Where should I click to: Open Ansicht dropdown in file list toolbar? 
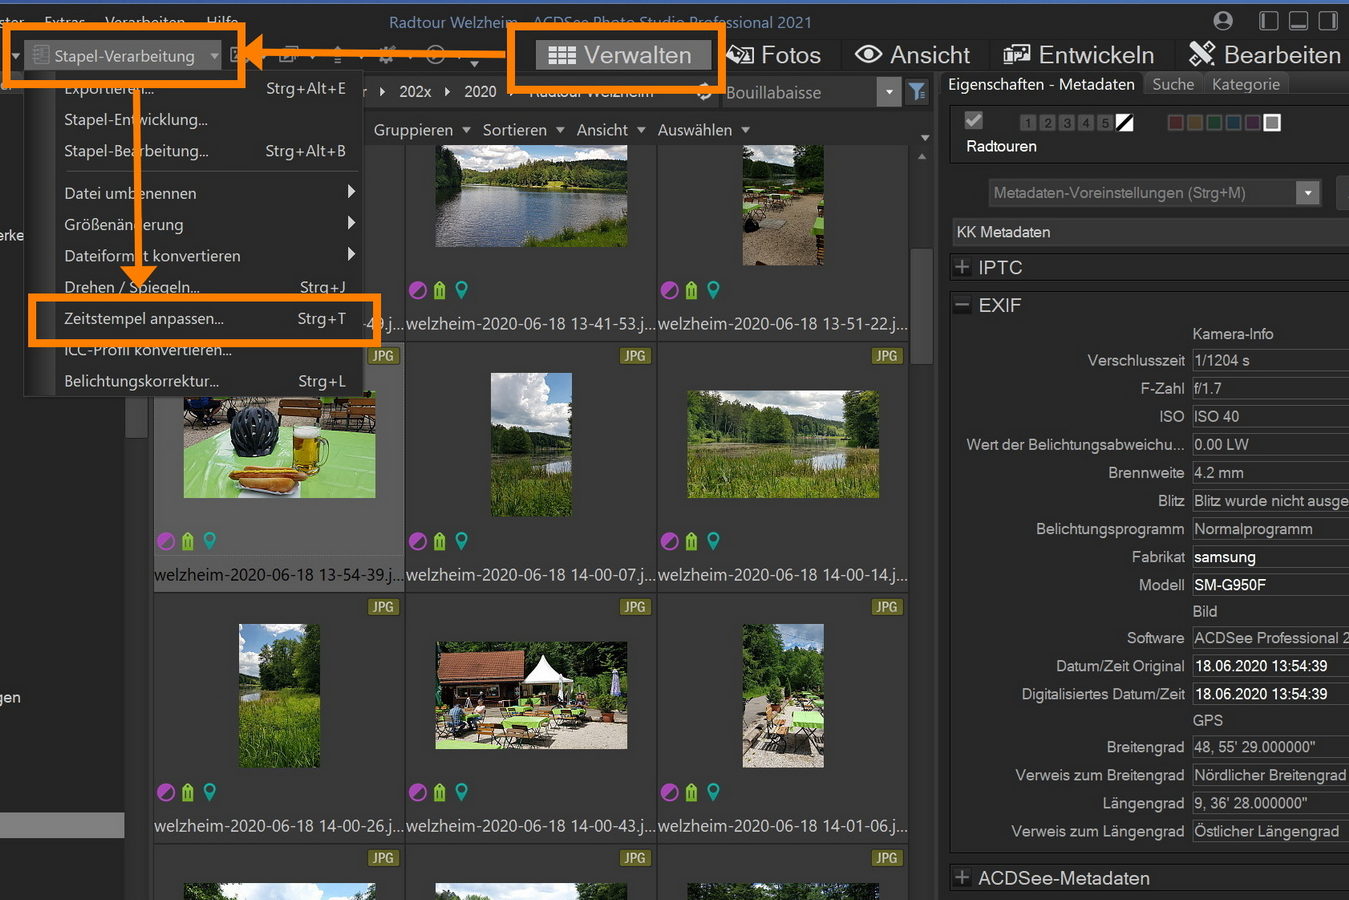[611, 130]
